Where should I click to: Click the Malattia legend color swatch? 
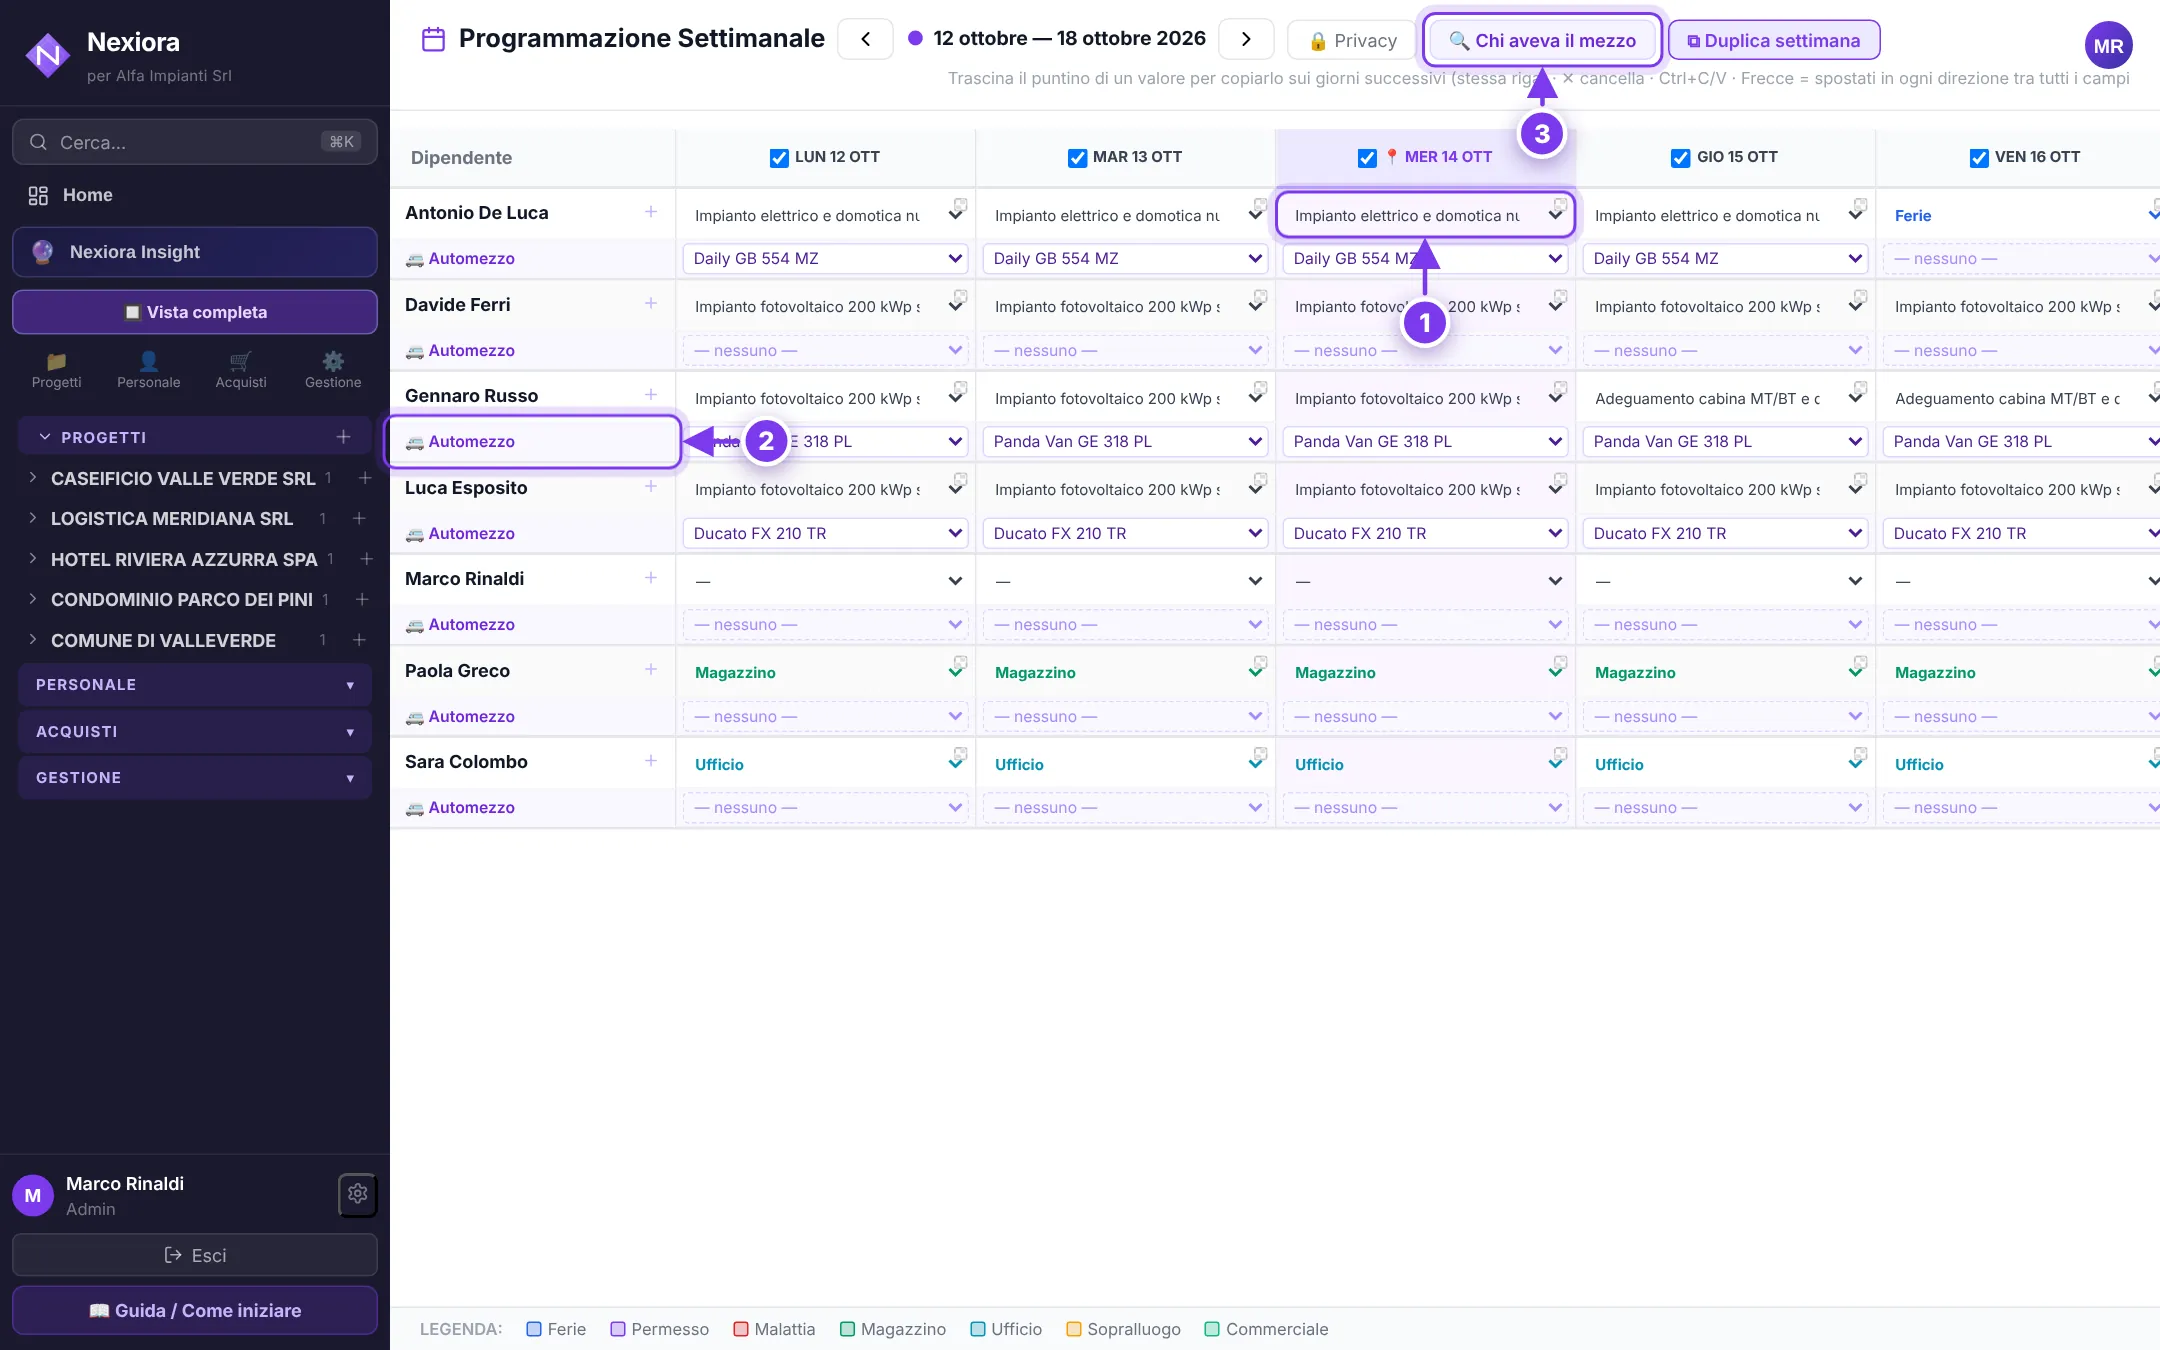click(x=741, y=1329)
